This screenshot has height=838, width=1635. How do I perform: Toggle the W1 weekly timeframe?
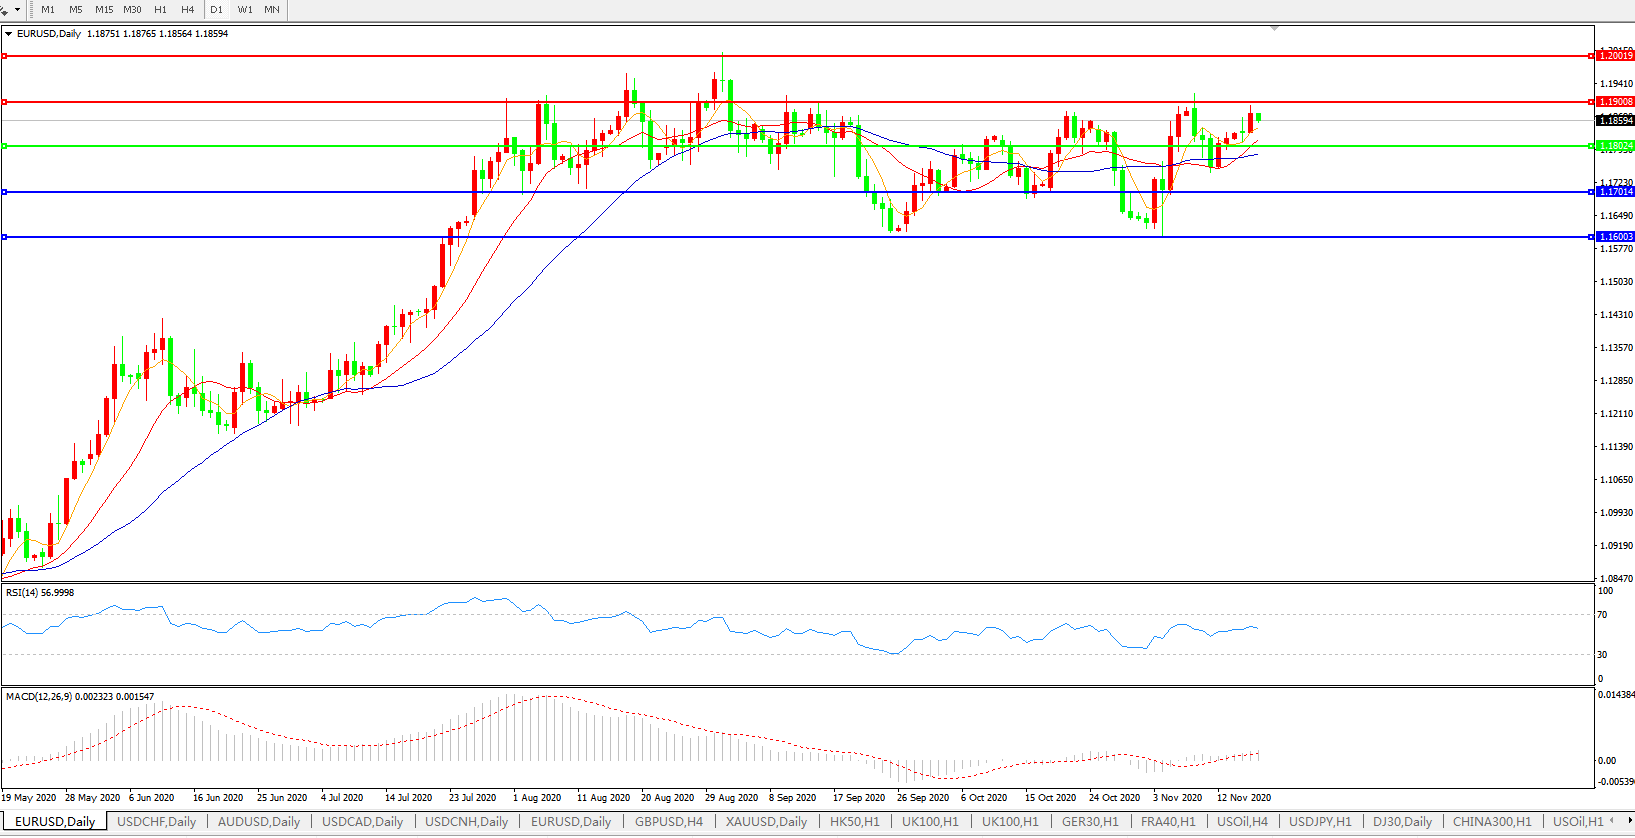click(245, 10)
